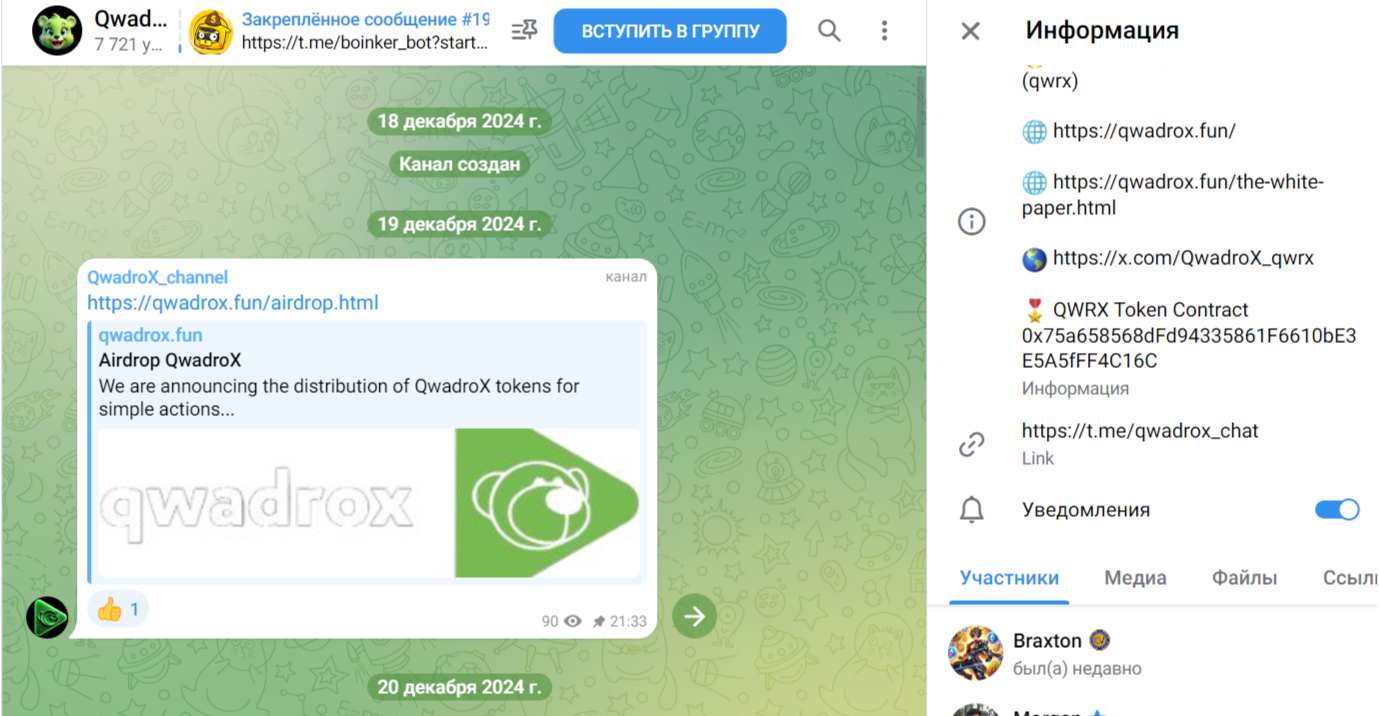Click the chat area scrollbar

point(920,115)
